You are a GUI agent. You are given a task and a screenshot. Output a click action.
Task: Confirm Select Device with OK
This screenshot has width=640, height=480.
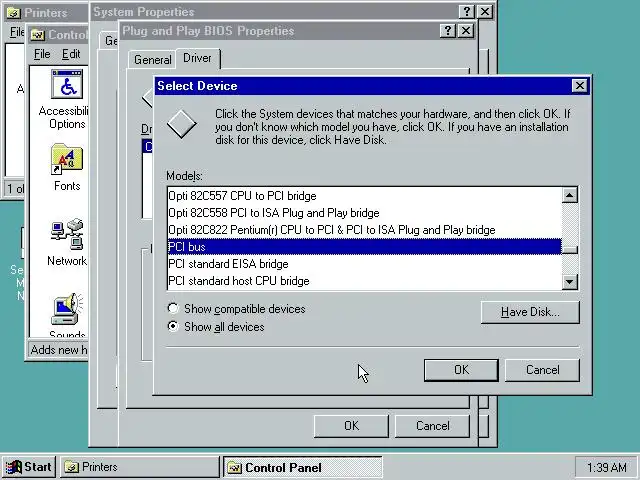[x=461, y=370]
